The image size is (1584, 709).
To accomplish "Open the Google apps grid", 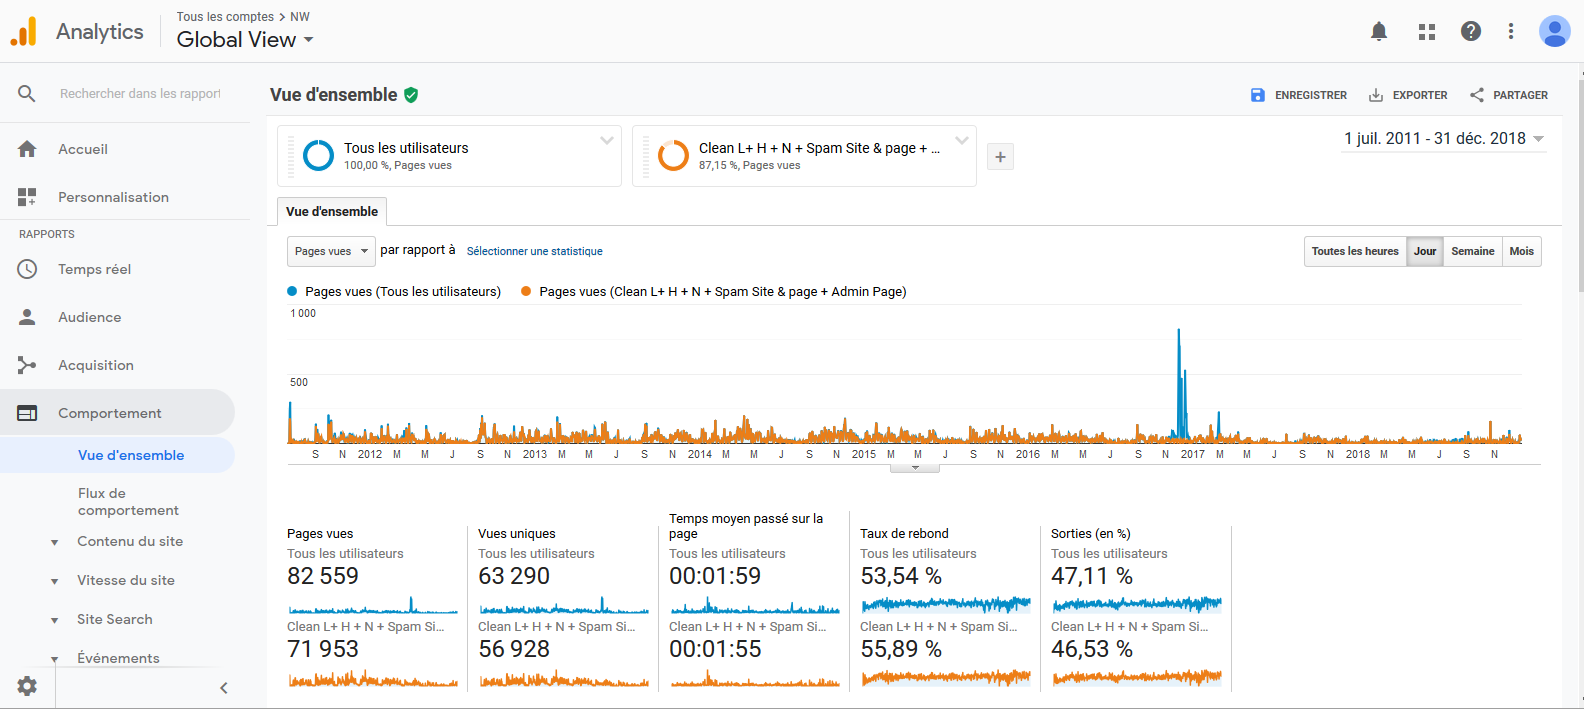I will coord(1427,32).
